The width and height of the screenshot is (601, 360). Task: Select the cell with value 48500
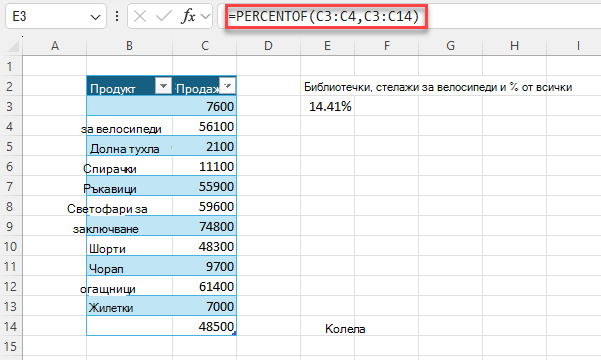205,326
